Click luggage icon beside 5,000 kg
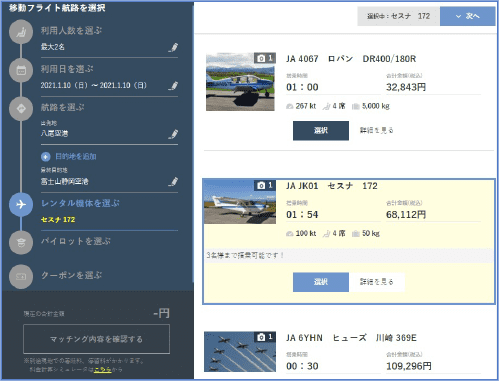499x381 pixels. click(x=356, y=106)
